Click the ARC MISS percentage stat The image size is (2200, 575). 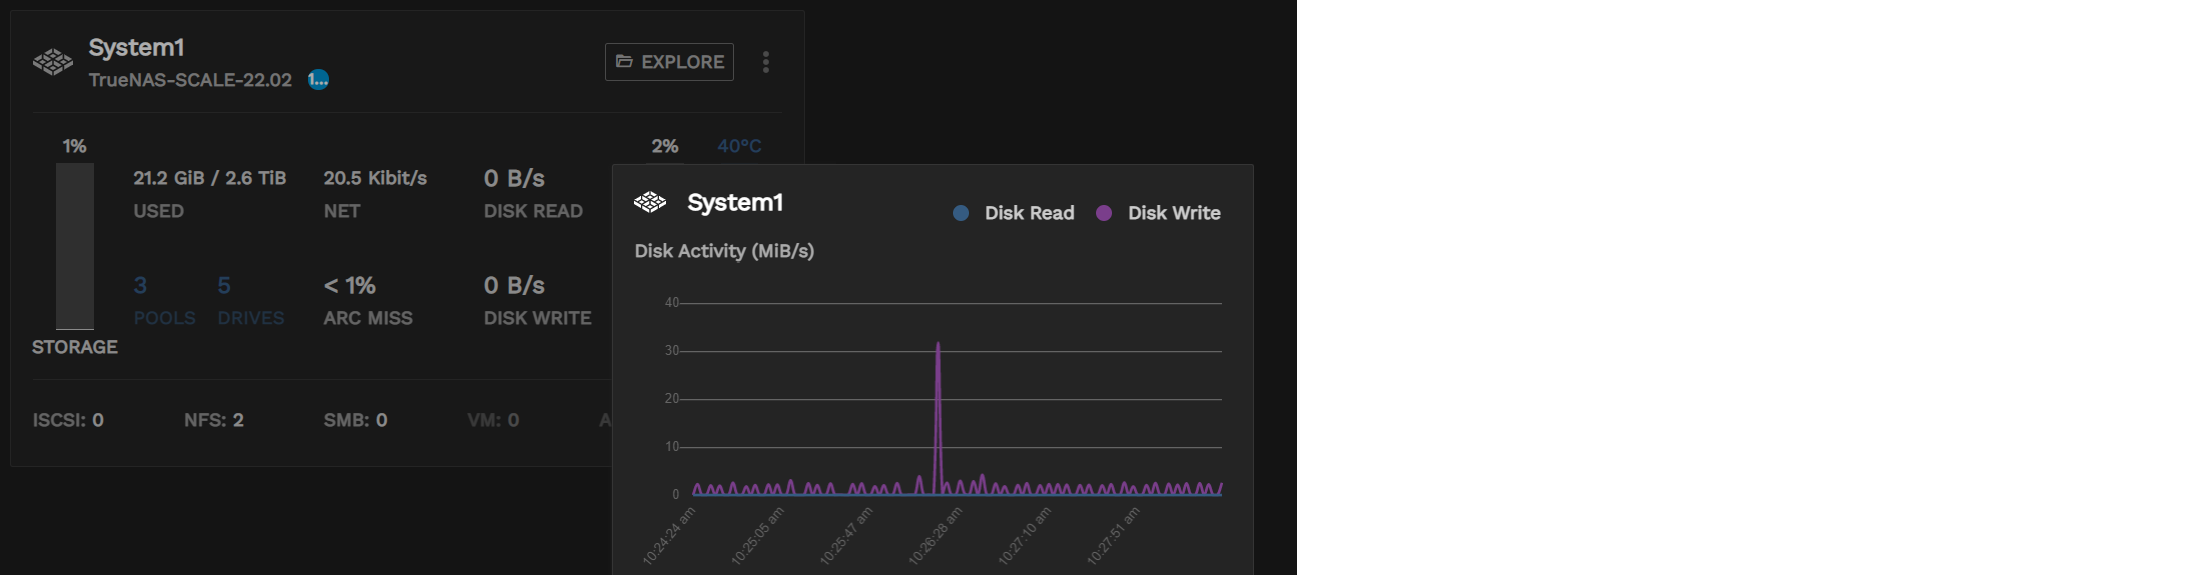click(x=350, y=286)
